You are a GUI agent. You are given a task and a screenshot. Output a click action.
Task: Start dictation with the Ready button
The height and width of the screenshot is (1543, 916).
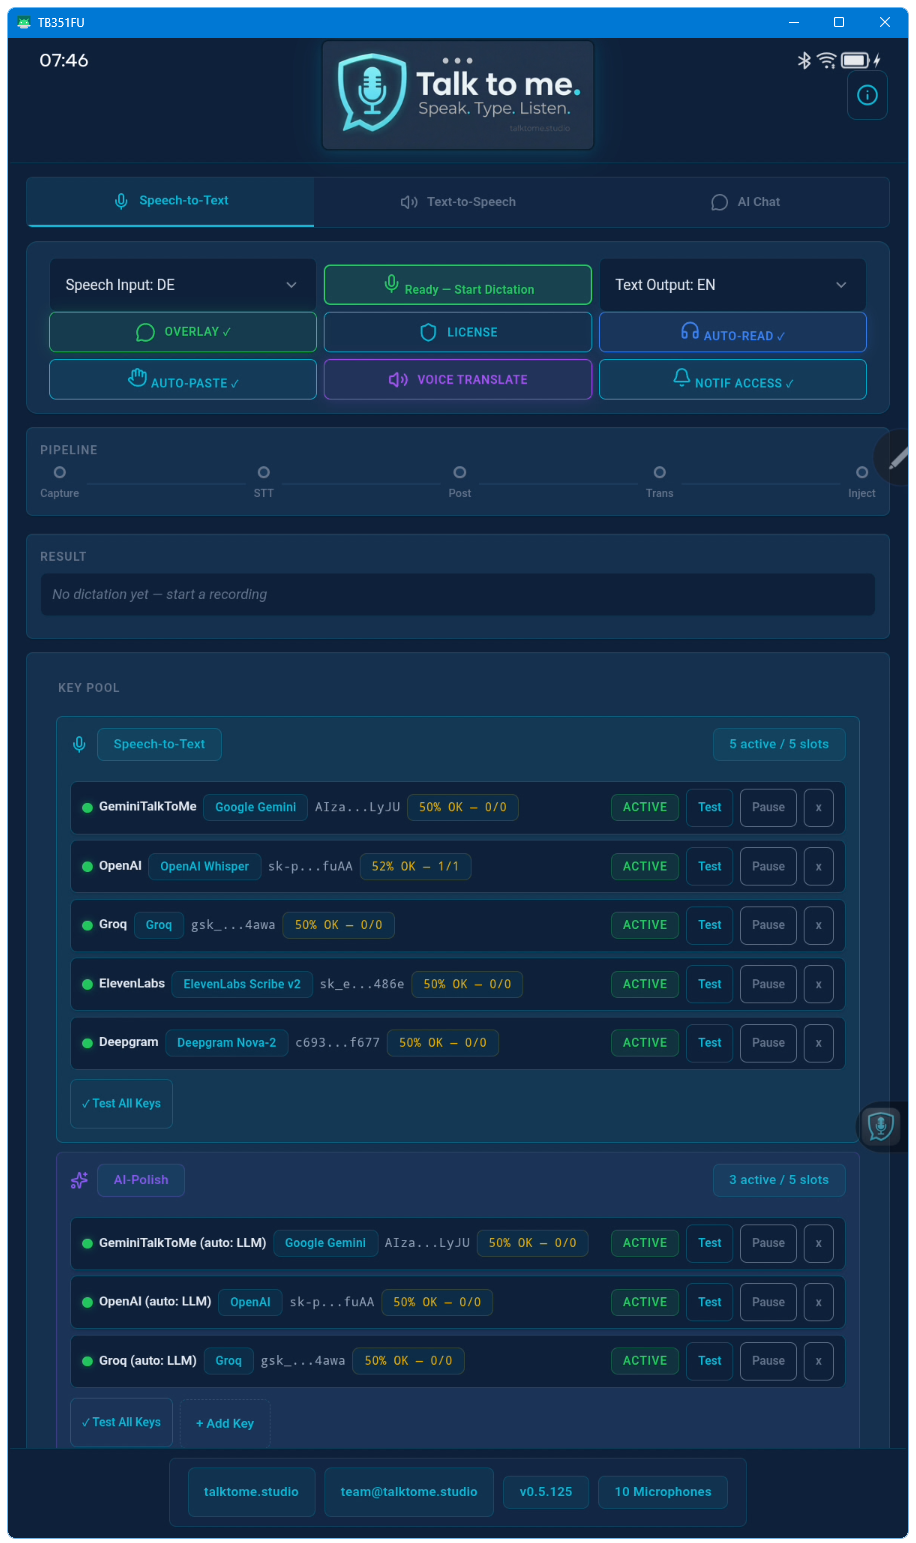[458, 285]
